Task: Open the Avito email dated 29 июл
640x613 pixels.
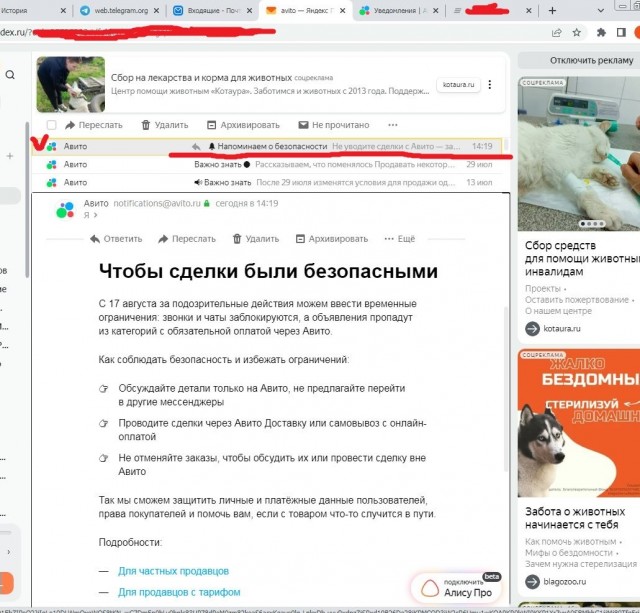Action: pyautogui.click(x=267, y=164)
